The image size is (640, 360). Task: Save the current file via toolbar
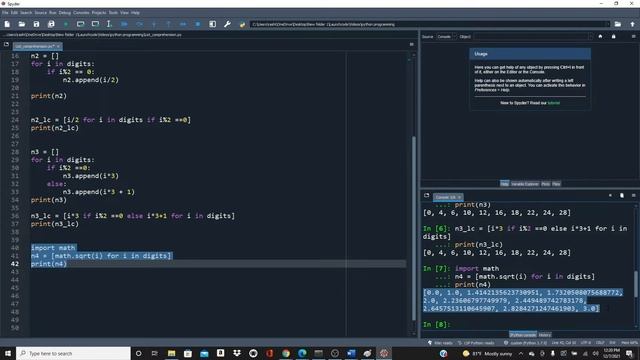click(x=36, y=24)
